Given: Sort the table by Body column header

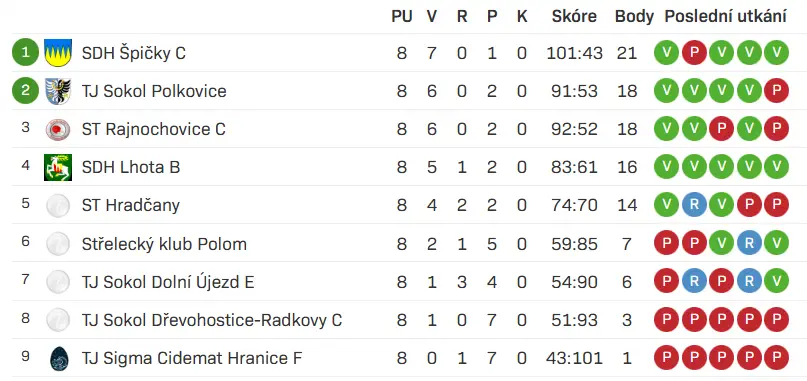Looking at the screenshot, I should click(634, 16).
